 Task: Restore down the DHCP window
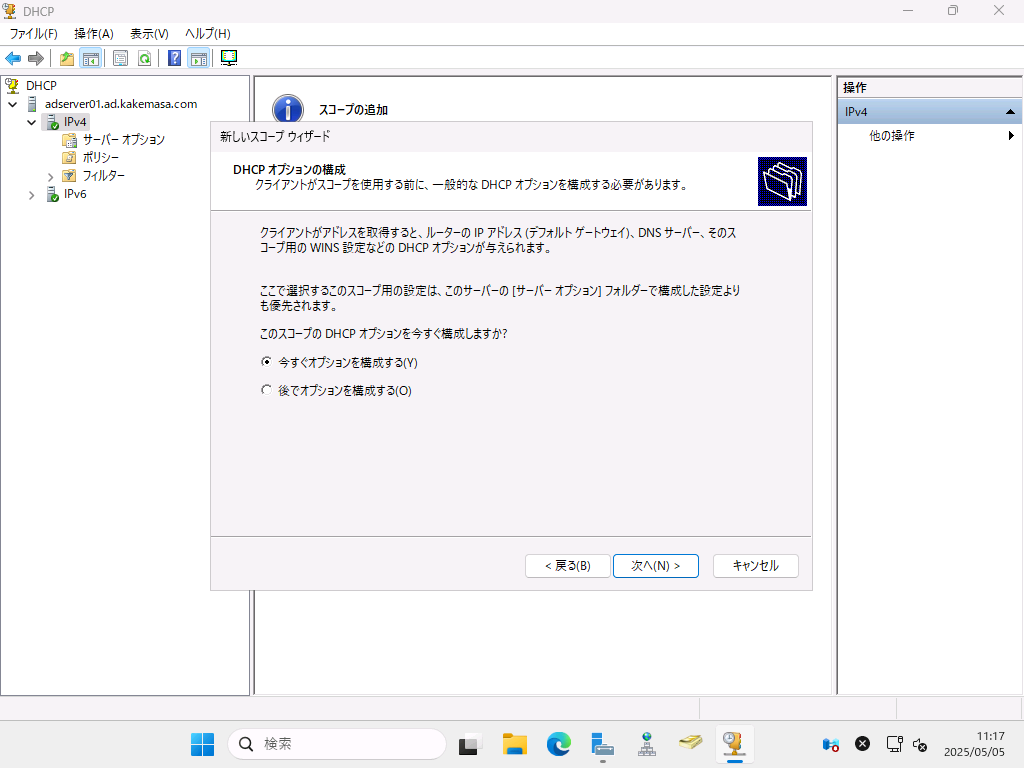(x=953, y=10)
